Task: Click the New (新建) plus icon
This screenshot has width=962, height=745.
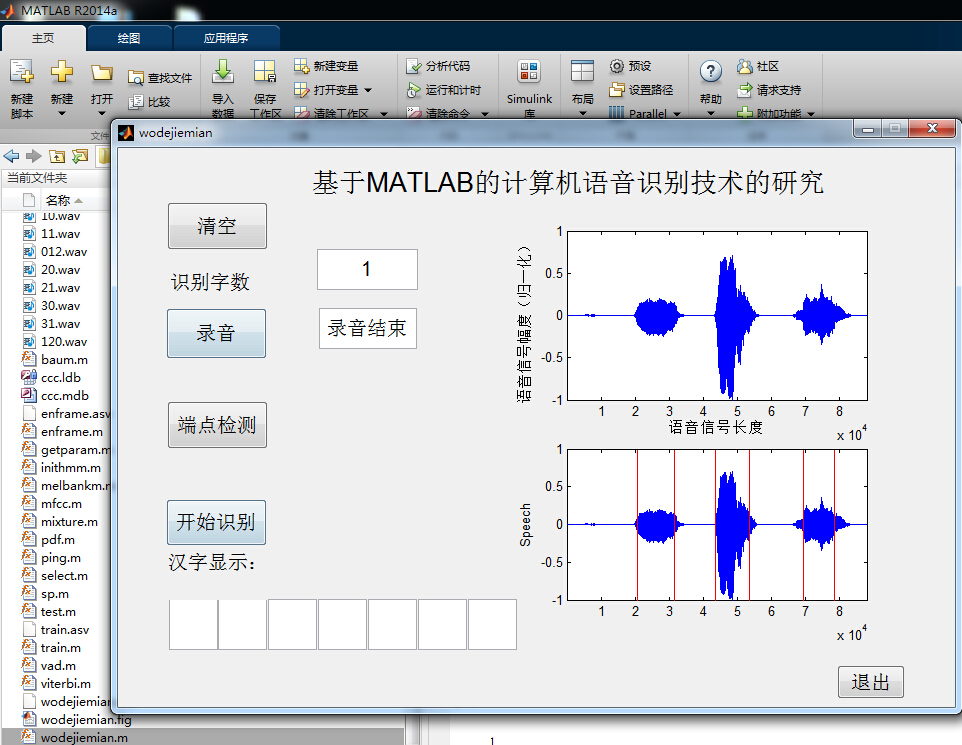Action: [61, 72]
